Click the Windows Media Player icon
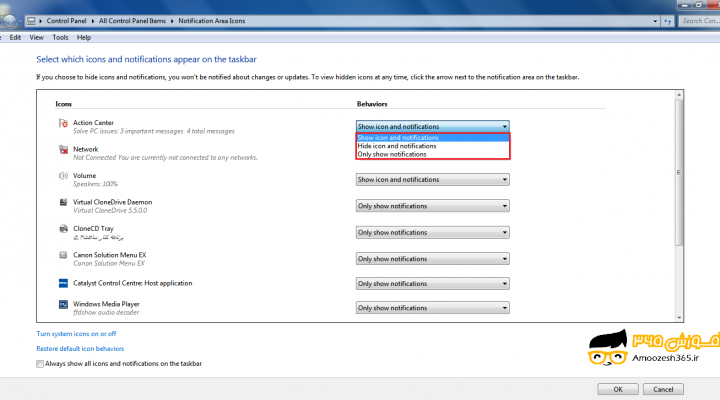Image resolution: width=720 pixels, height=400 pixels. click(63, 304)
